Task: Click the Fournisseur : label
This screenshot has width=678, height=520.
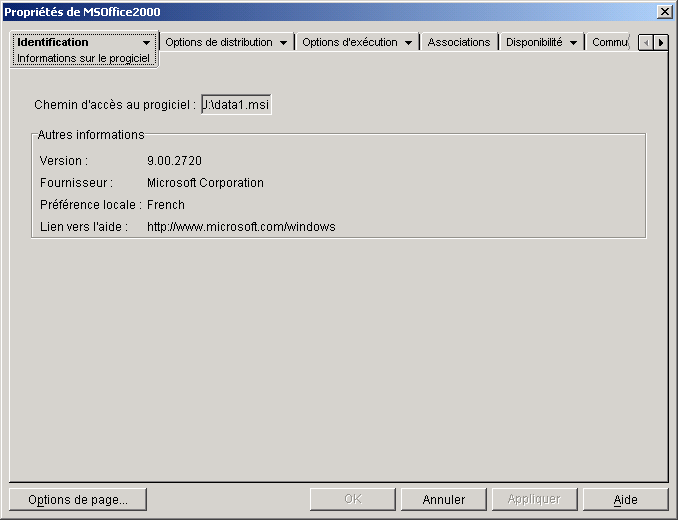Action: [x=76, y=183]
